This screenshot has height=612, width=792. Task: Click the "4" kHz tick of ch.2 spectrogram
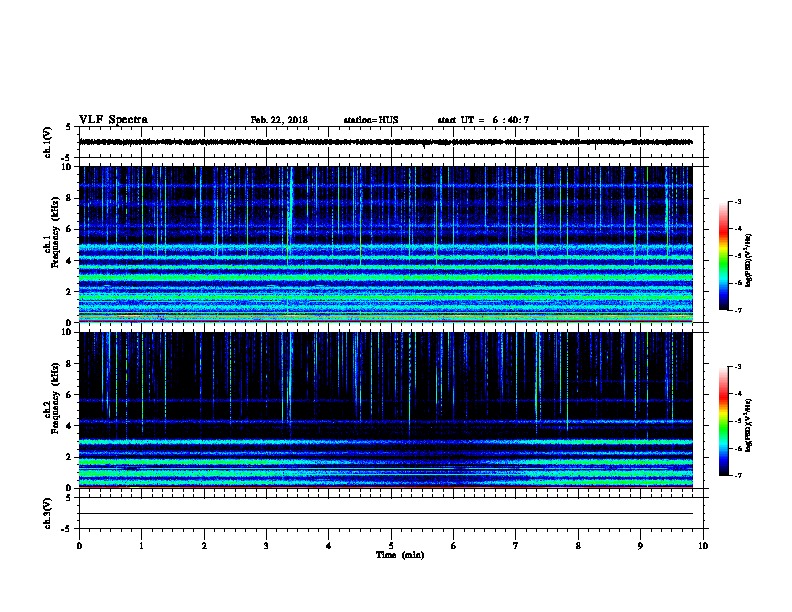coord(69,426)
